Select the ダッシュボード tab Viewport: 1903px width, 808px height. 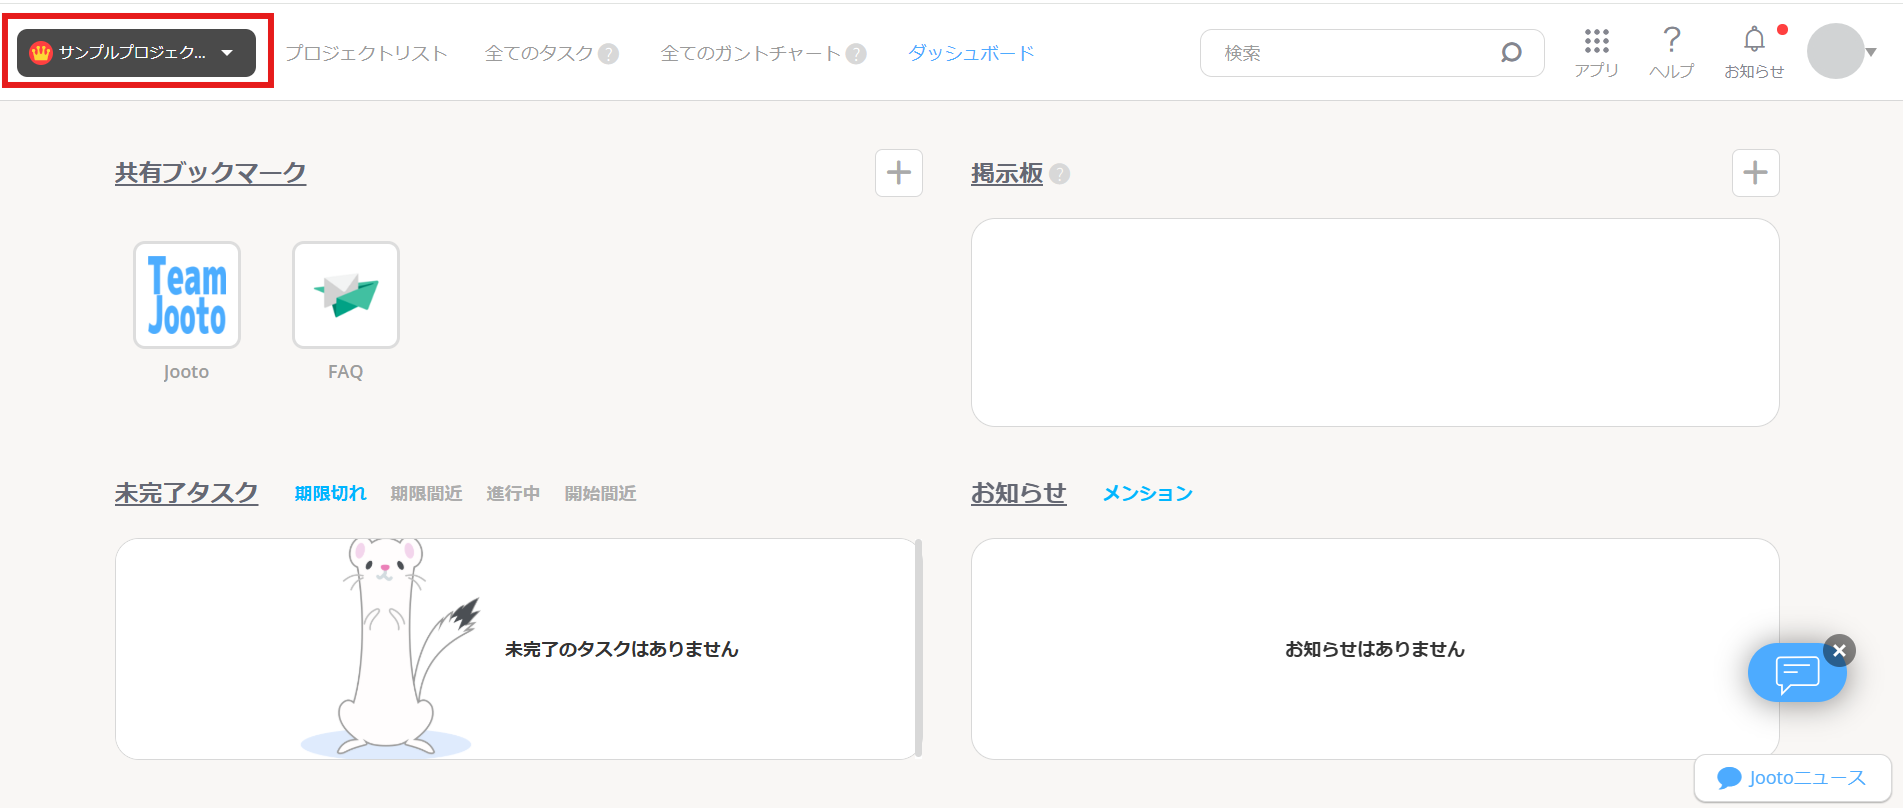click(971, 53)
